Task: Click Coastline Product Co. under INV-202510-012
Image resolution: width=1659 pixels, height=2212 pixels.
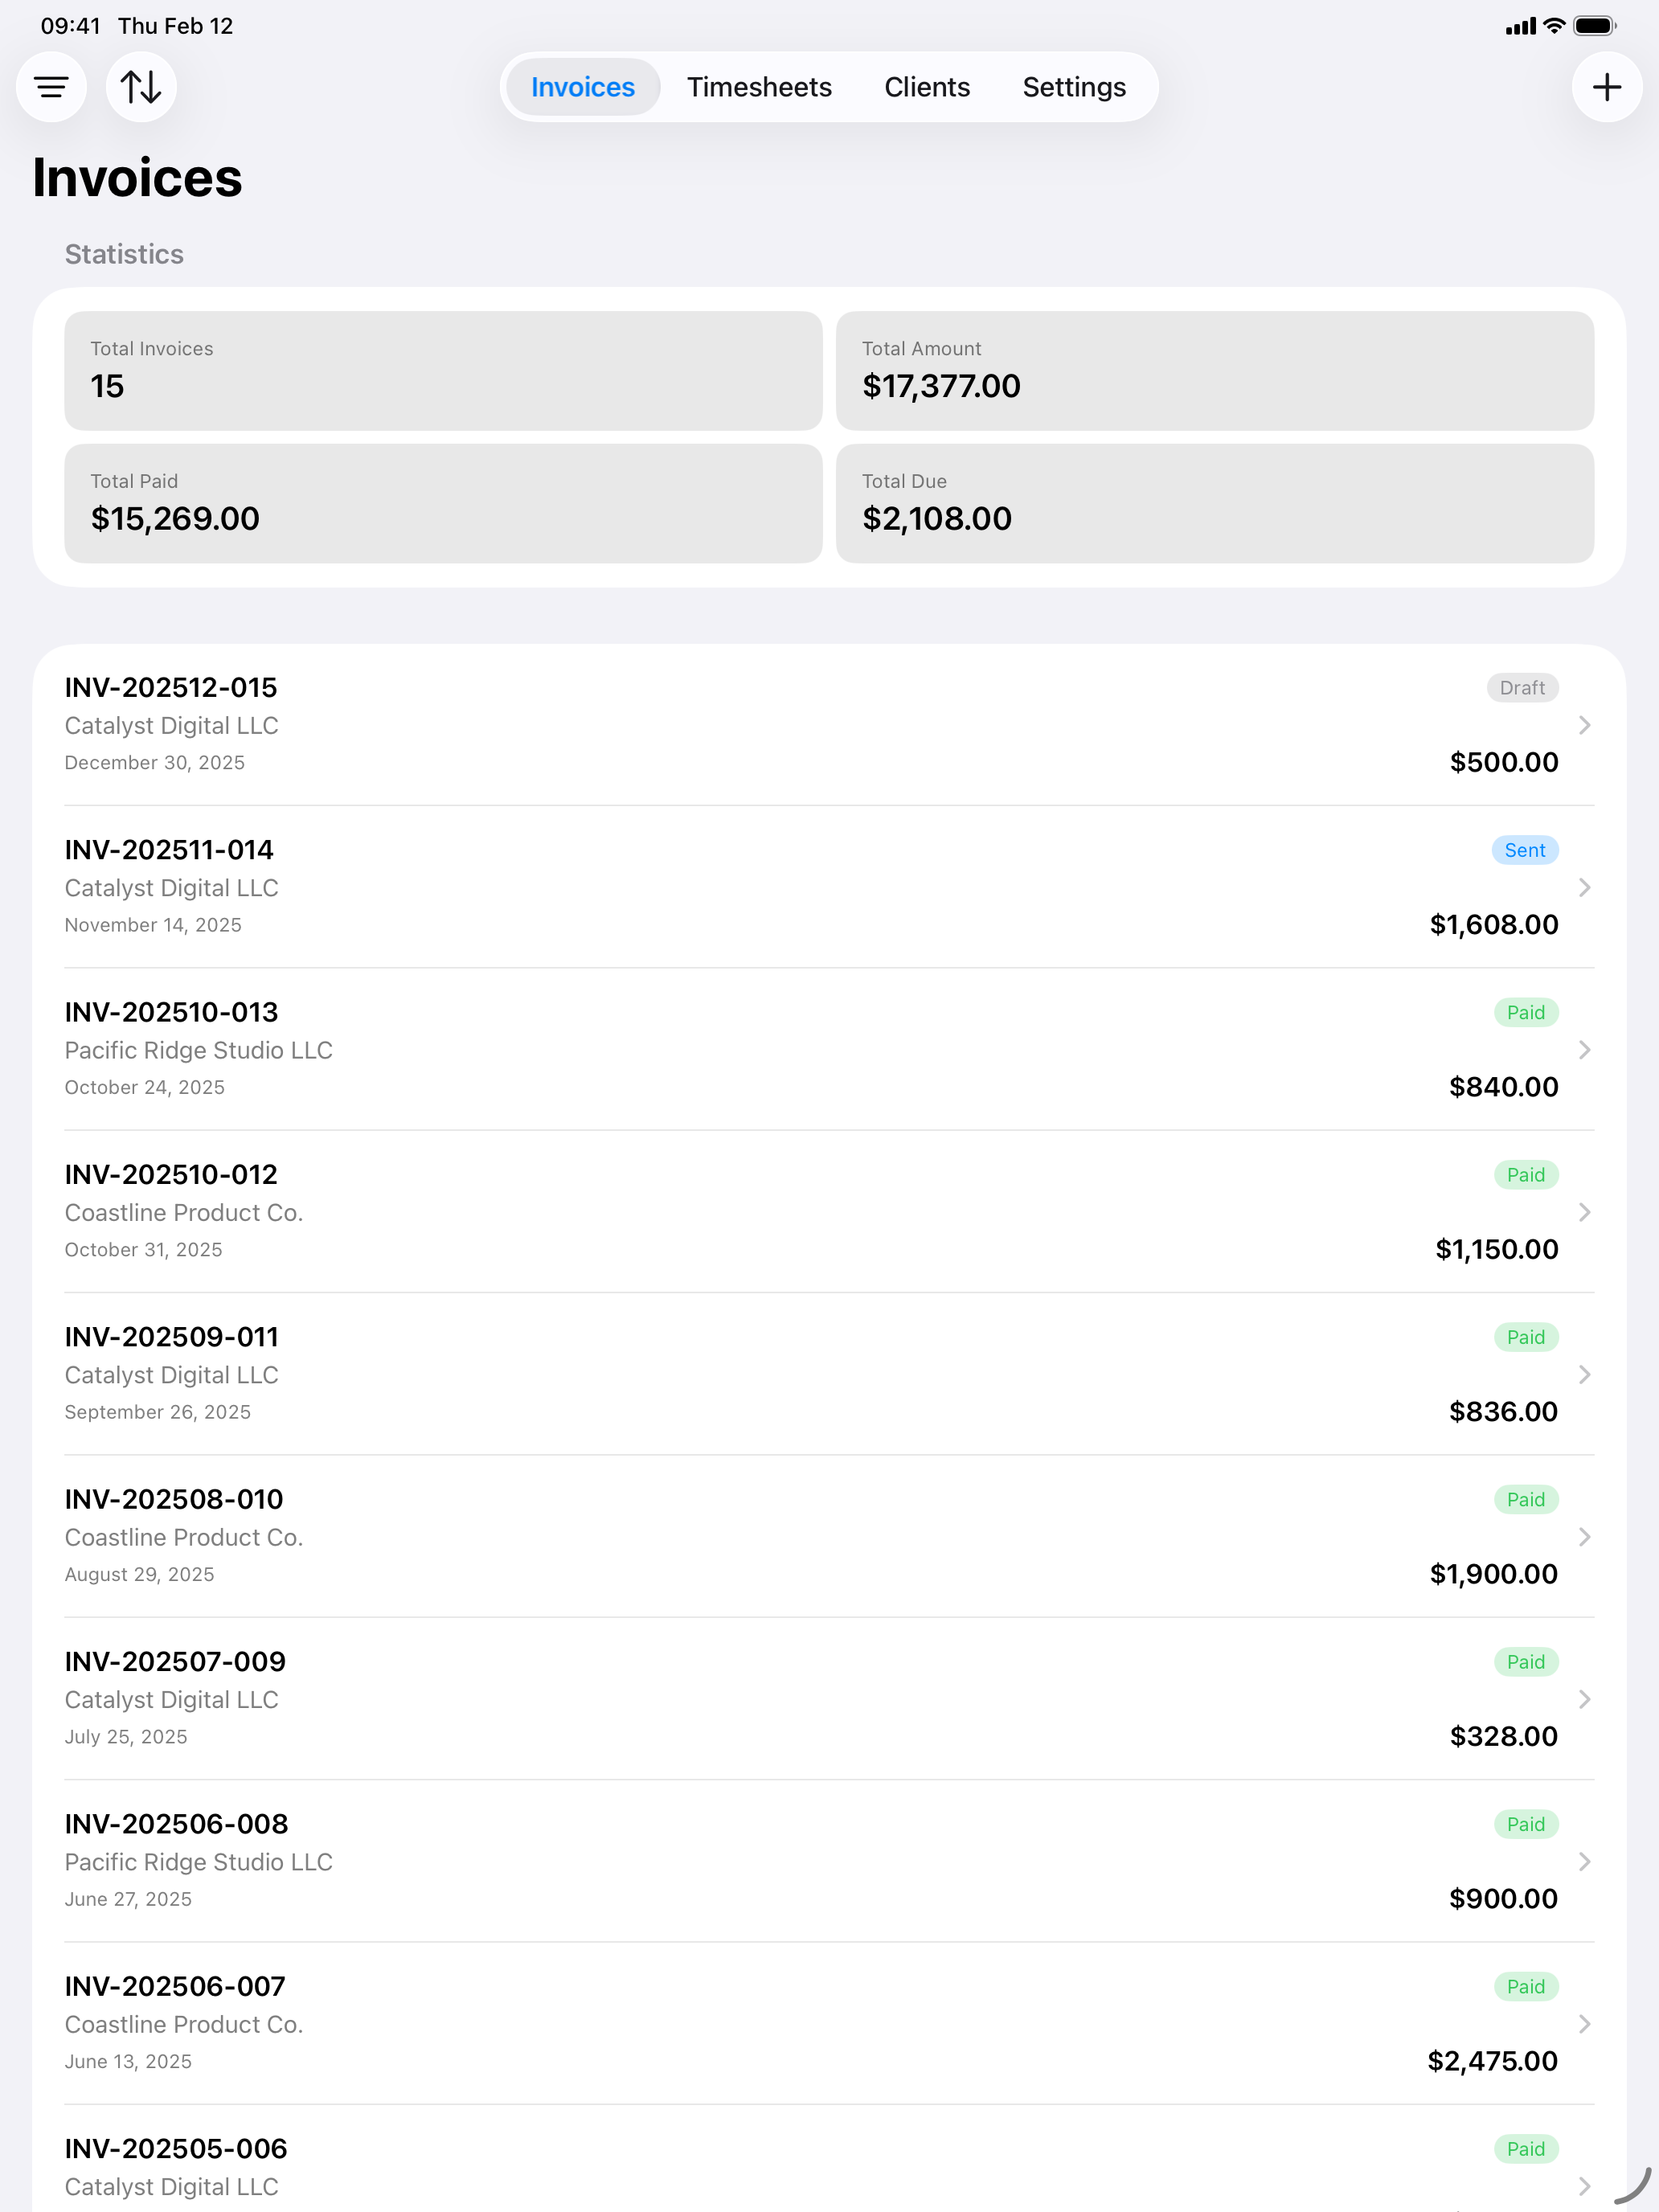Action: pyautogui.click(x=184, y=1212)
